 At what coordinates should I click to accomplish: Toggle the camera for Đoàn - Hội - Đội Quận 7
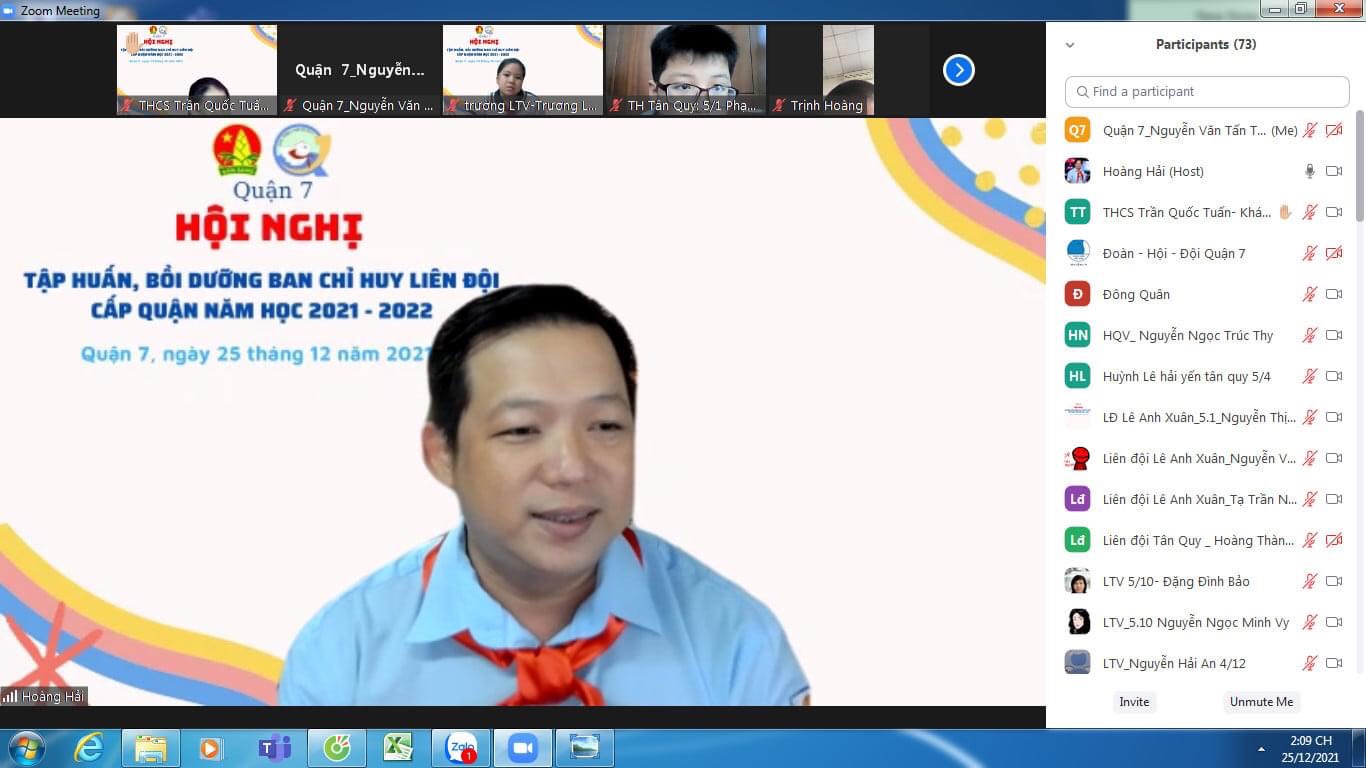(1334, 253)
